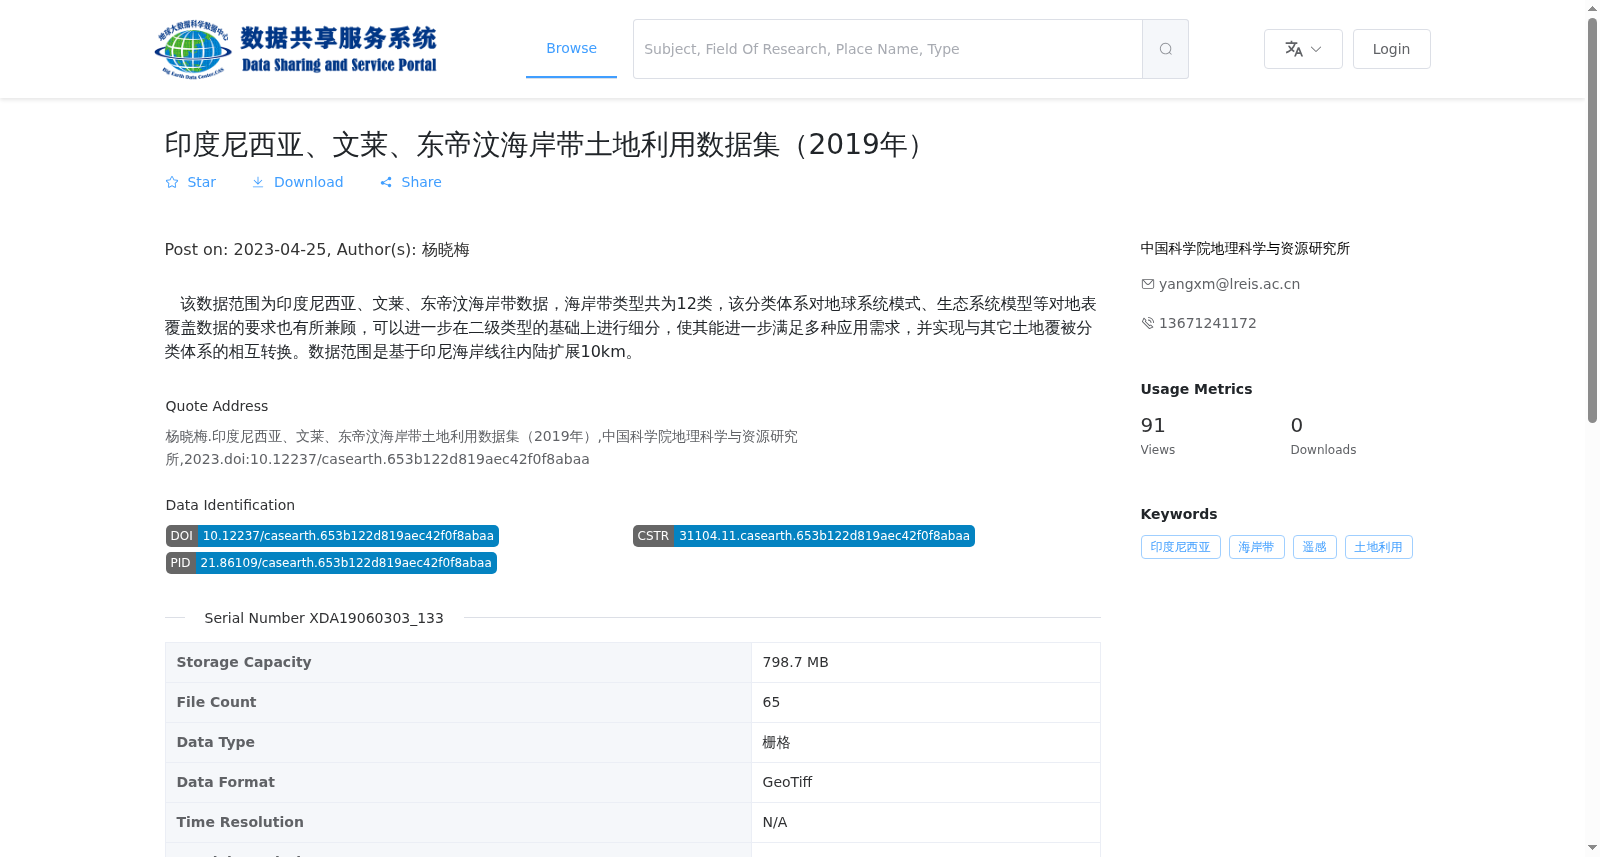Screen dimensions: 1600x857
Task: Click the Post on date and author line
Action: point(317,250)
